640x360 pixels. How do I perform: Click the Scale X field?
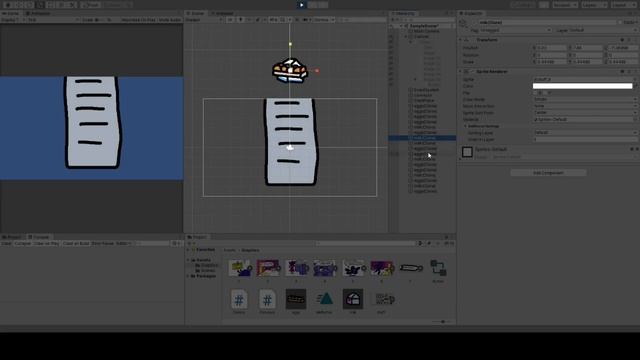click(551, 62)
